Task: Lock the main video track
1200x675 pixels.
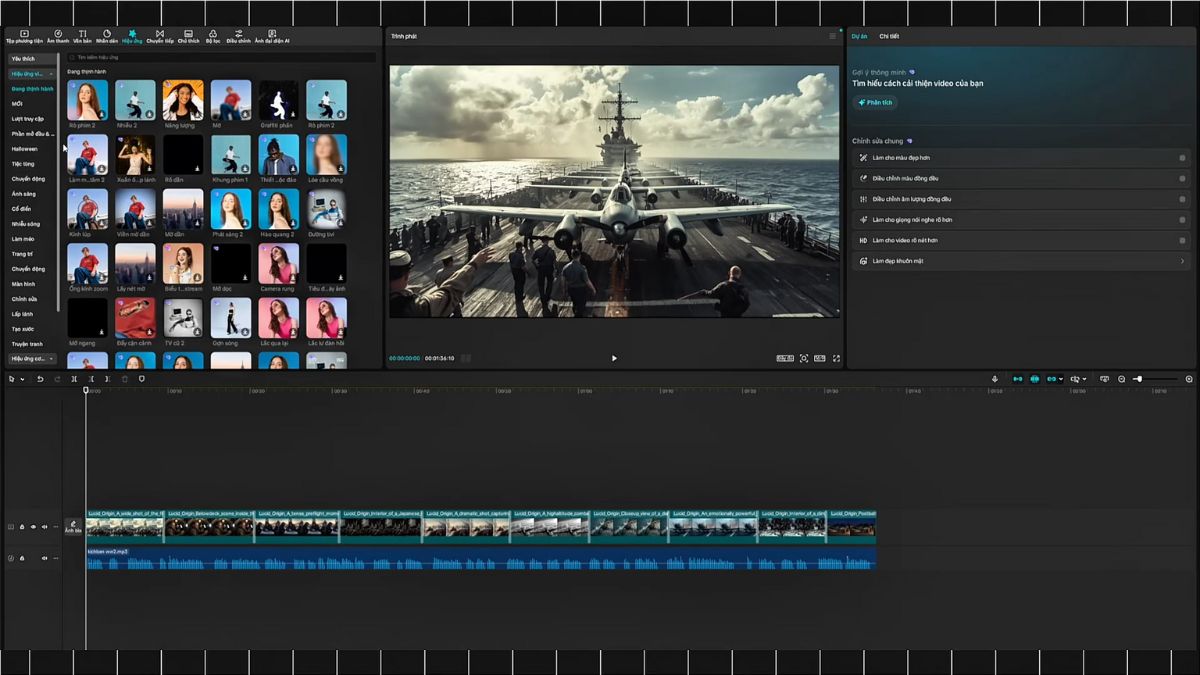Action: click(21, 526)
